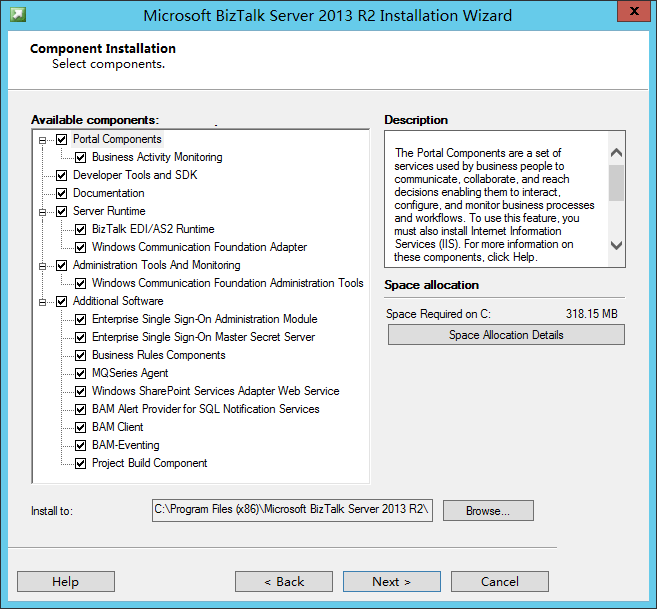Toggle Enterprise Single Sign-On Master Secret Server checkbox
The width and height of the screenshot is (657, 609).
point(80,337)
